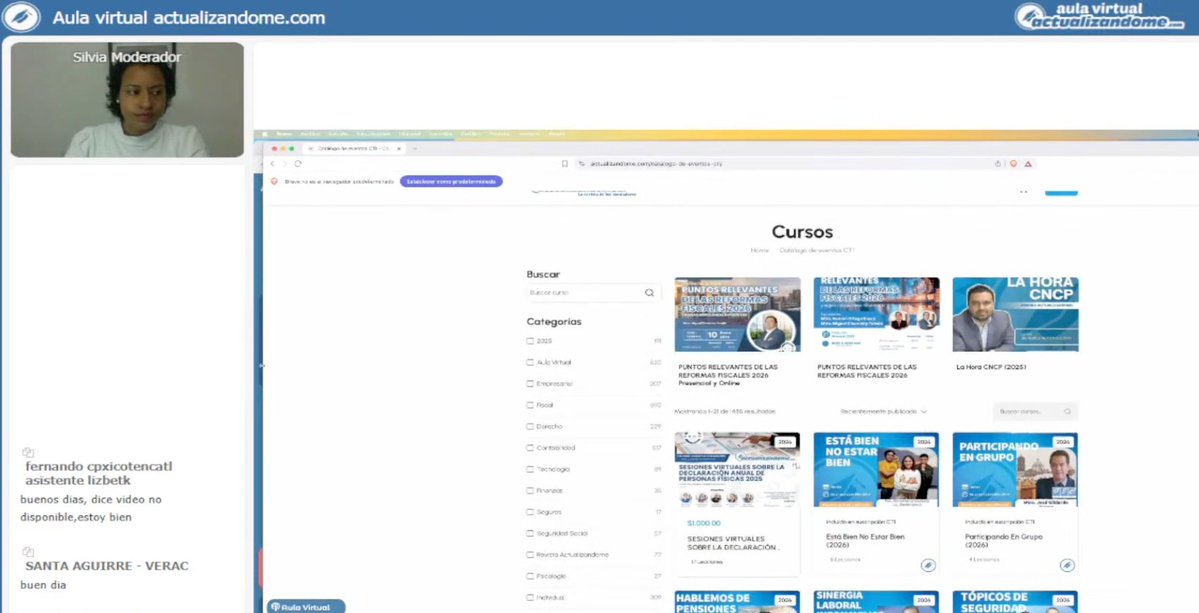Check the Individual category checkbox

(531, 598)
